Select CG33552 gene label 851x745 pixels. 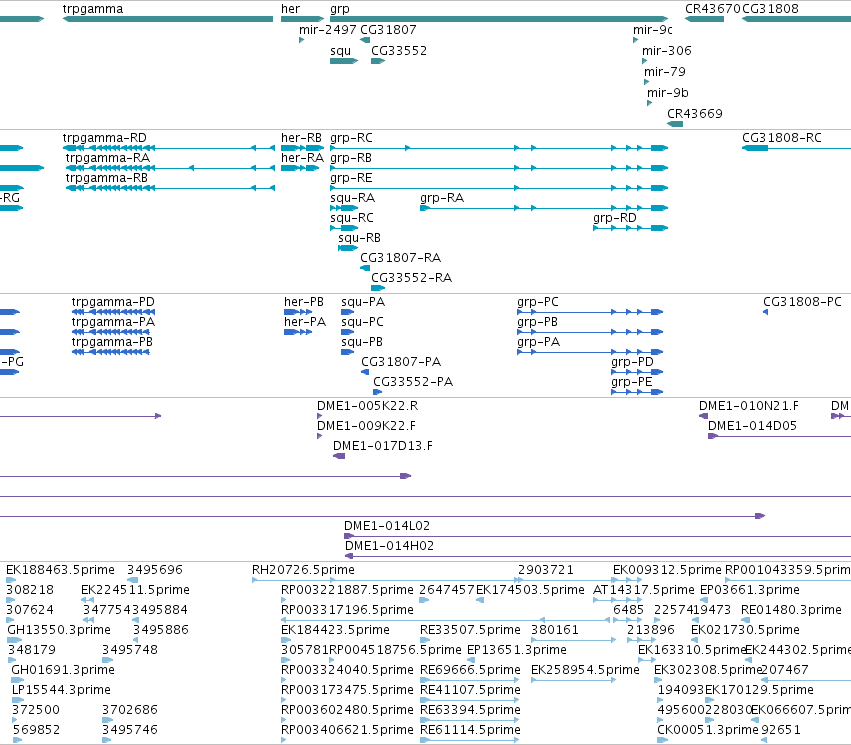pos(399,51)
